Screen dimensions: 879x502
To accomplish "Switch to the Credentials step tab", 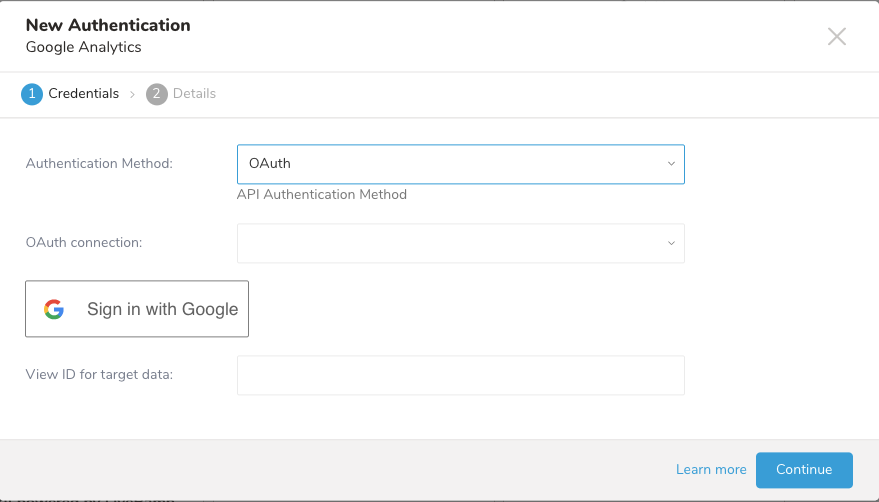I will coord(83,94).
